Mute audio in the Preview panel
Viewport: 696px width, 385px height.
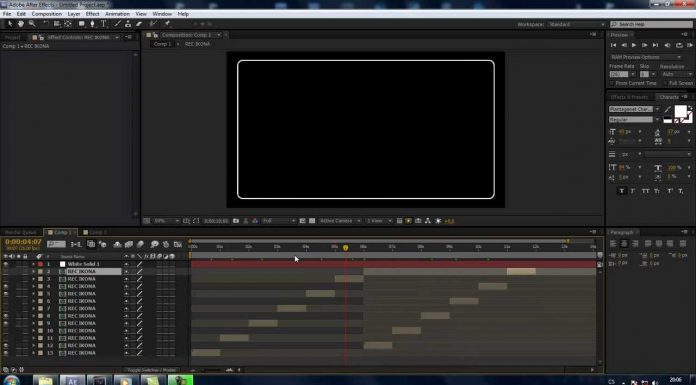point(667,45)
